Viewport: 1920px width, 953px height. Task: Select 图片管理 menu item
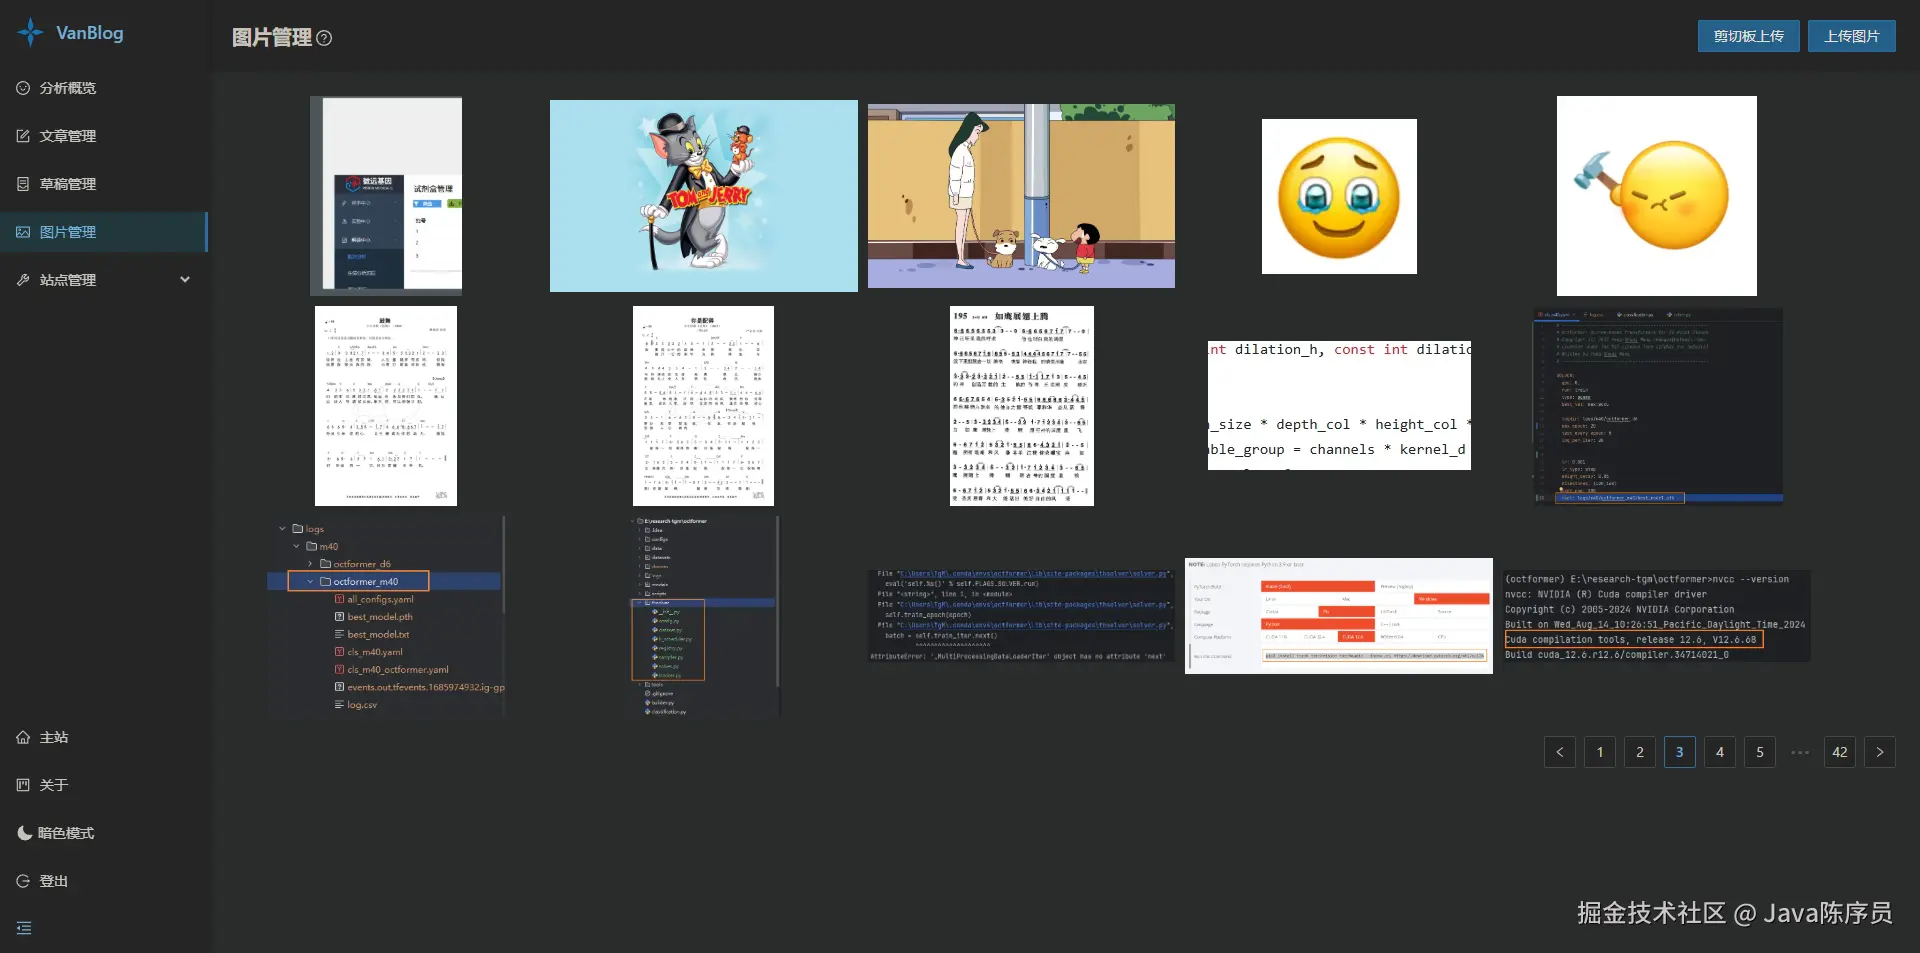tap(104, 232)
